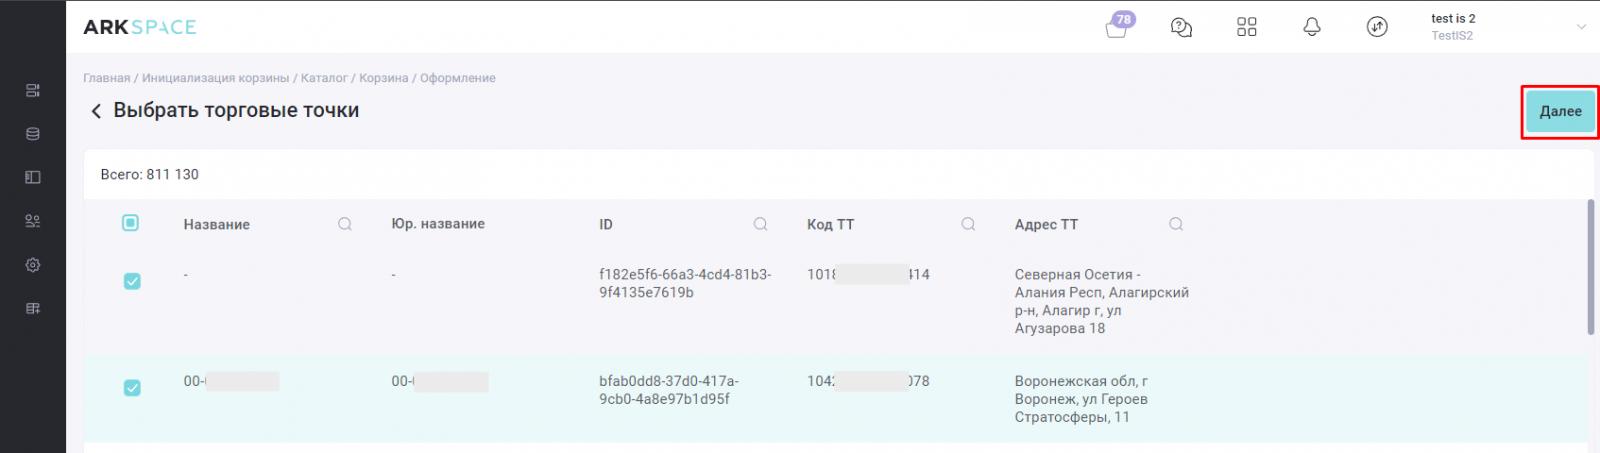Open the four-square apps grid icon

tap(1246, 27)
